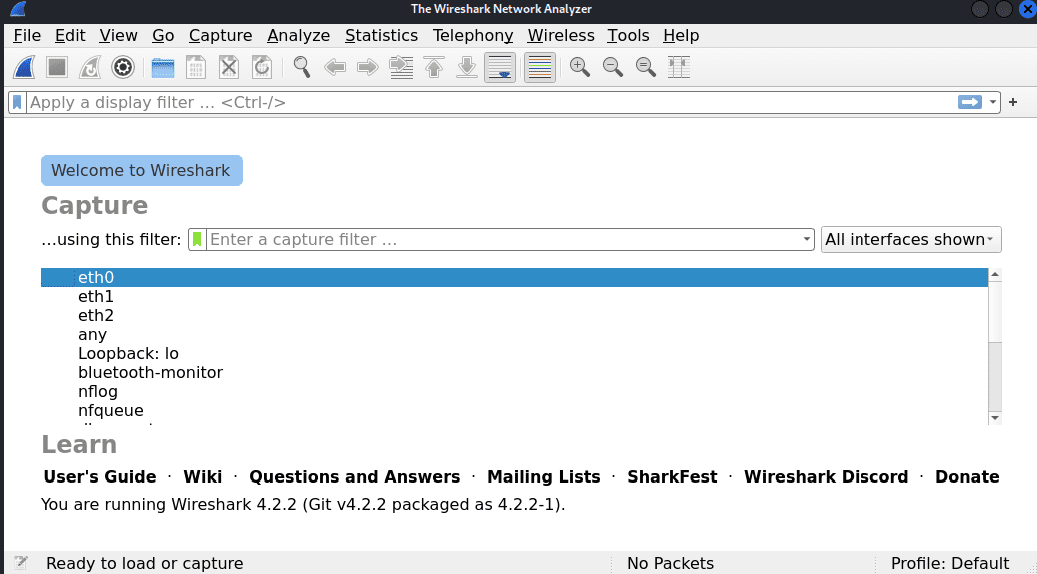Open the Tools menu
This screenshot has width=1037, height=574.
click(628, 36)
